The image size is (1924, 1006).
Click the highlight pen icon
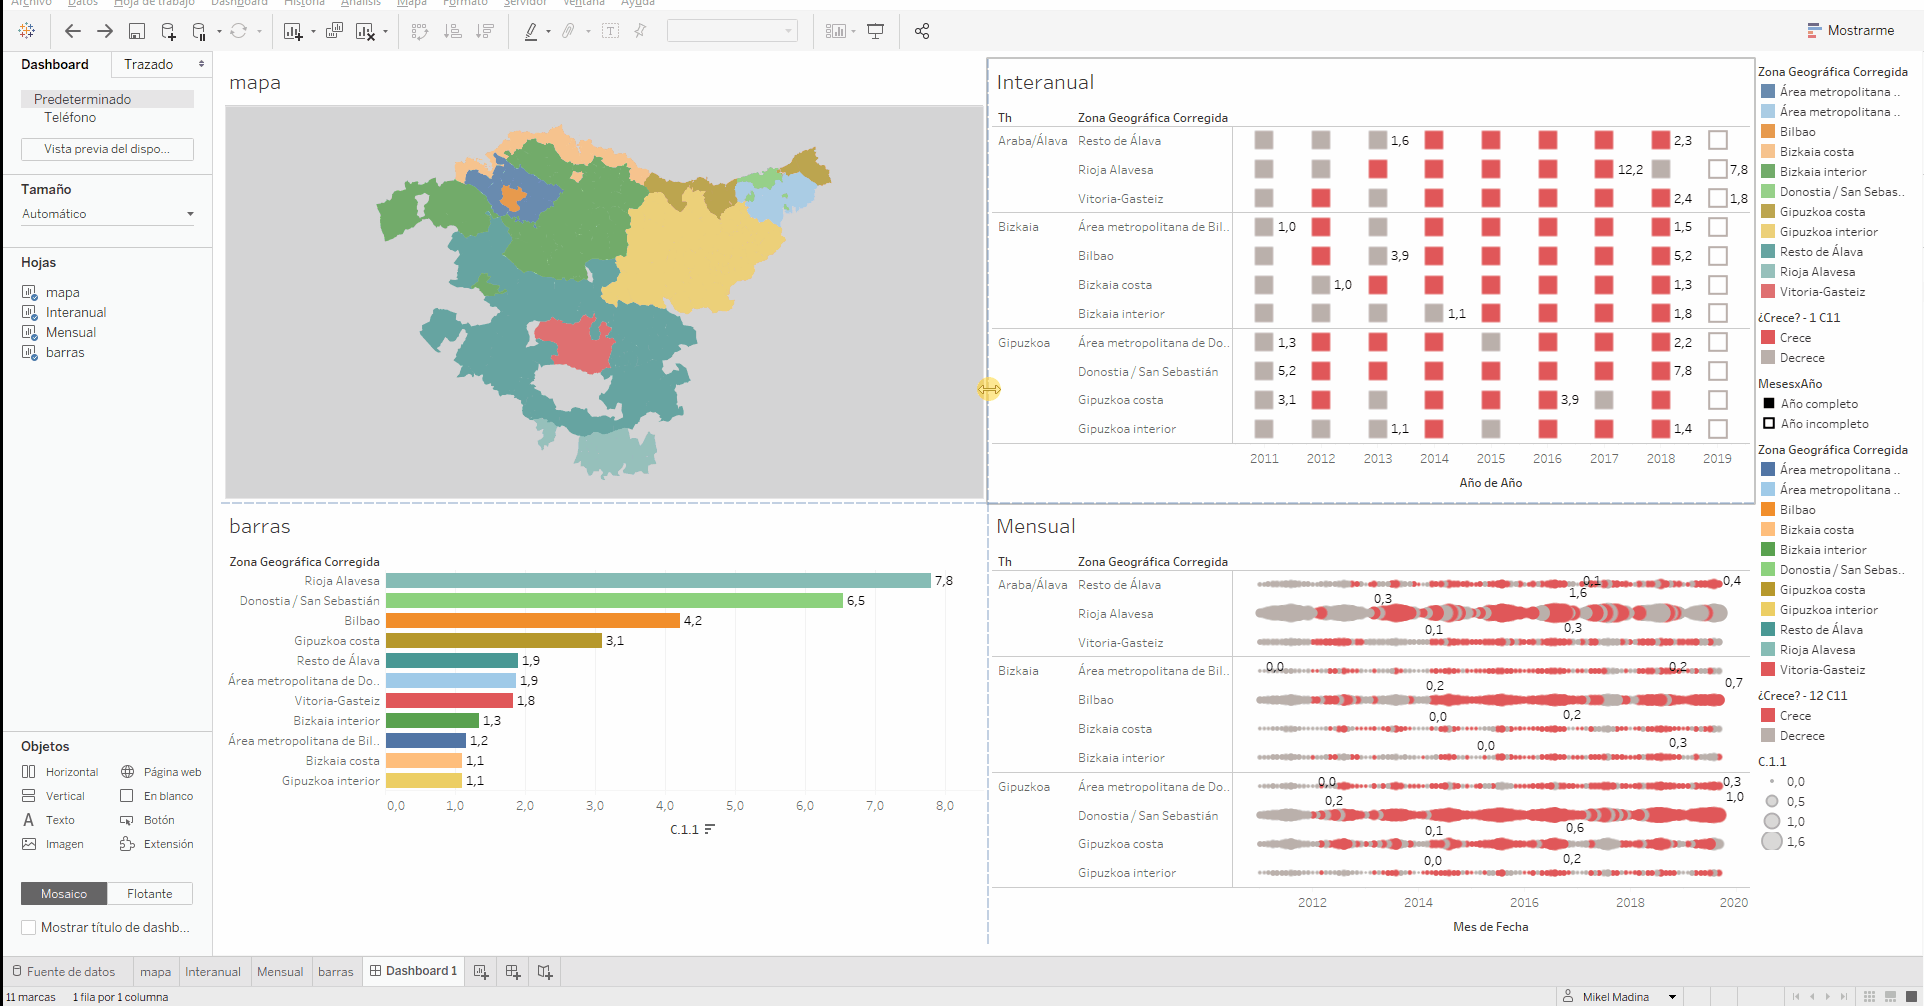531,31
